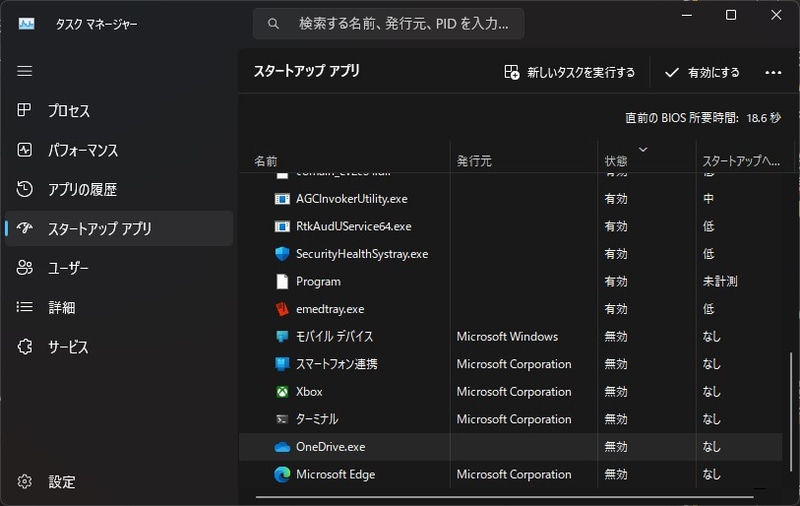The image size is (800, 506).
Task: Select the スマートフォン連携 entry name
Action: (337, 364)
